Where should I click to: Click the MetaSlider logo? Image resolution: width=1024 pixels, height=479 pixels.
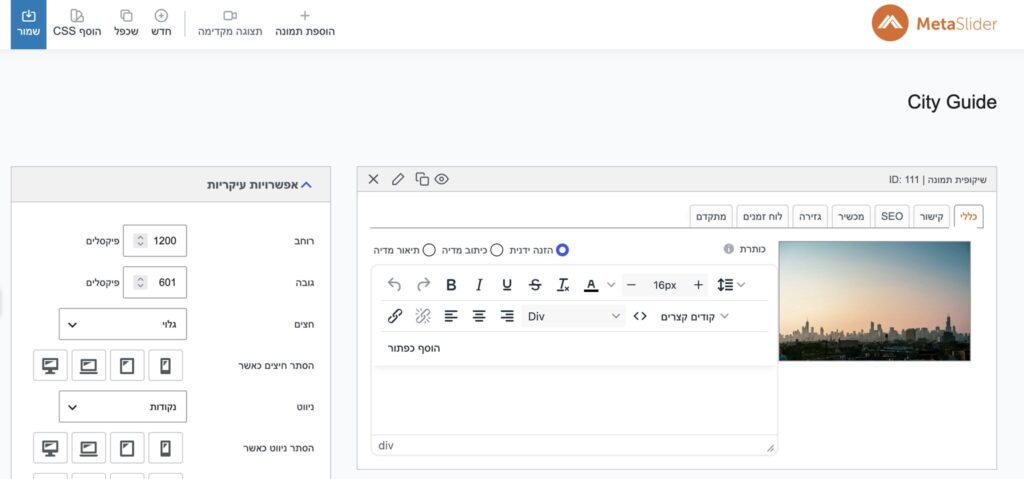tap(935, 23)
